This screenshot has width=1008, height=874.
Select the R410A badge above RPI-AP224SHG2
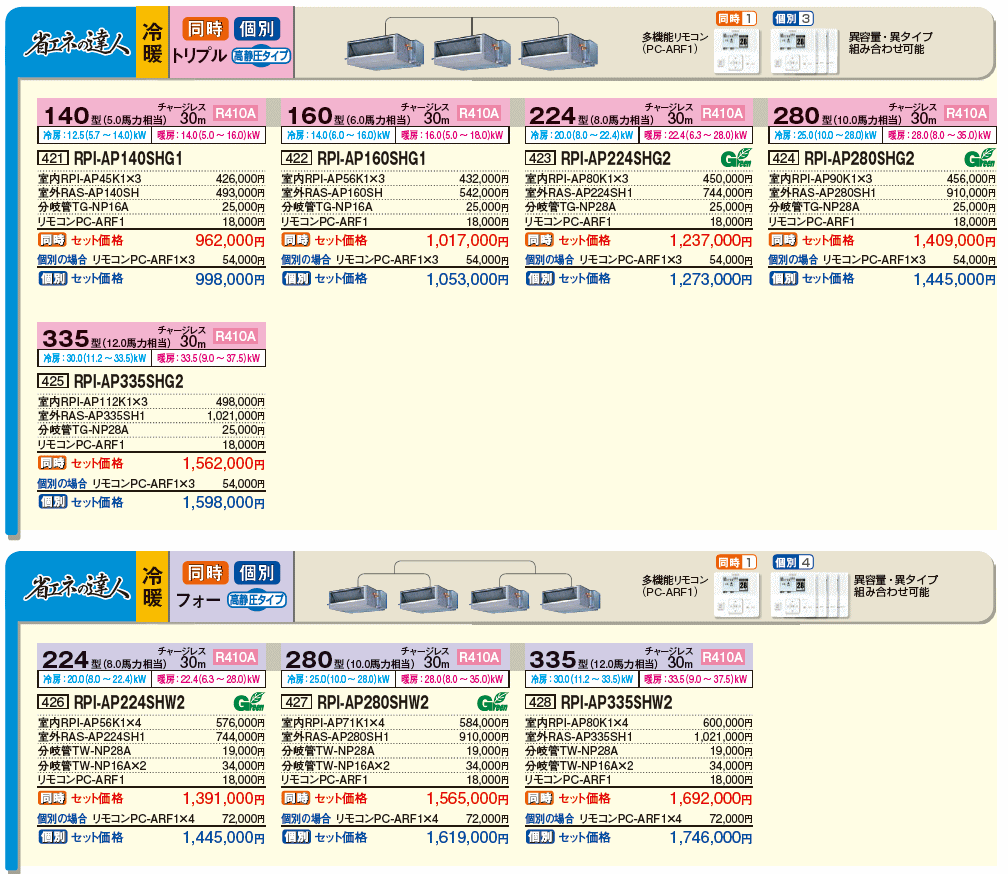pos(723,114)
